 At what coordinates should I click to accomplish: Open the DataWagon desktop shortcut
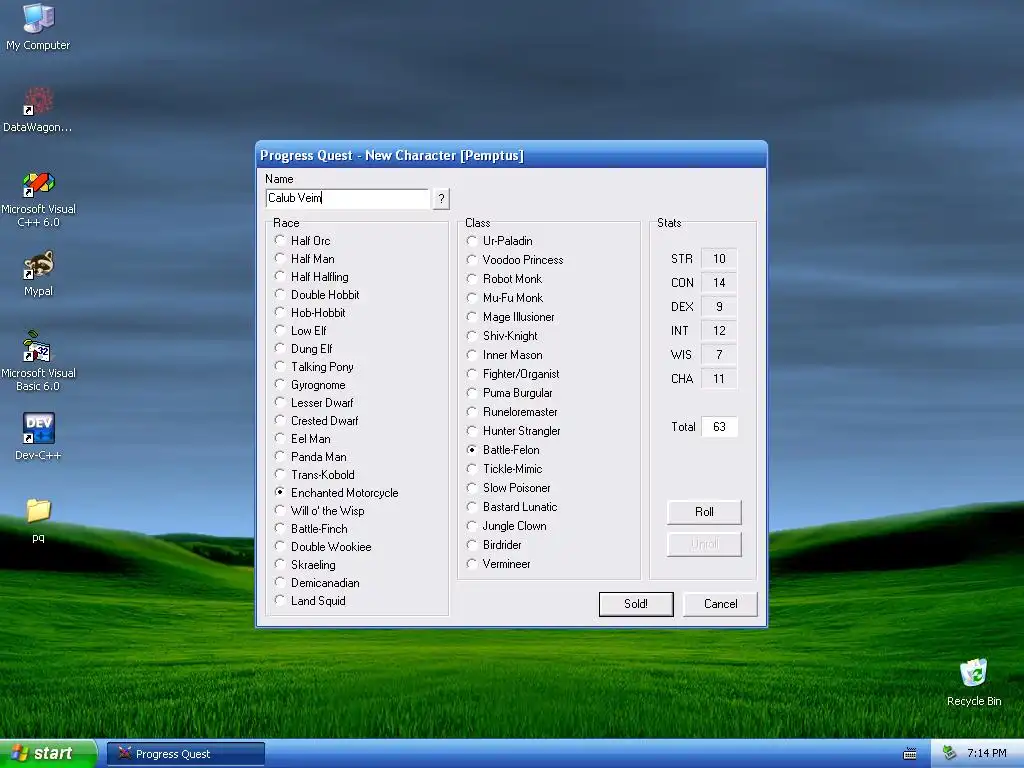pyautogui.click(x=38, y=109)
